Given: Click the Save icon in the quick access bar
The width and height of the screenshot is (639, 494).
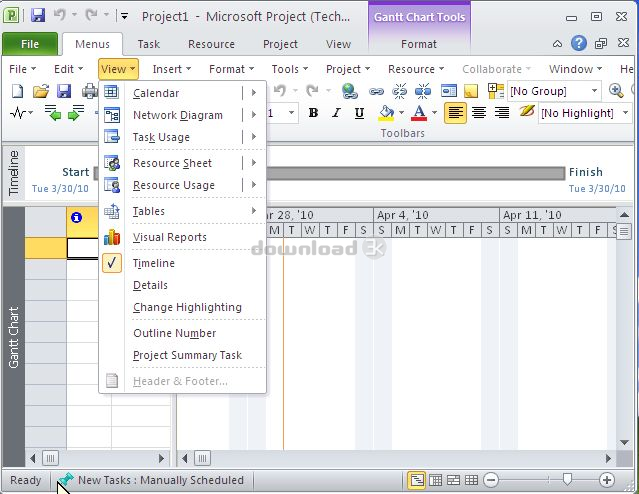Looking at the screenshot, I should pos(38,15).
